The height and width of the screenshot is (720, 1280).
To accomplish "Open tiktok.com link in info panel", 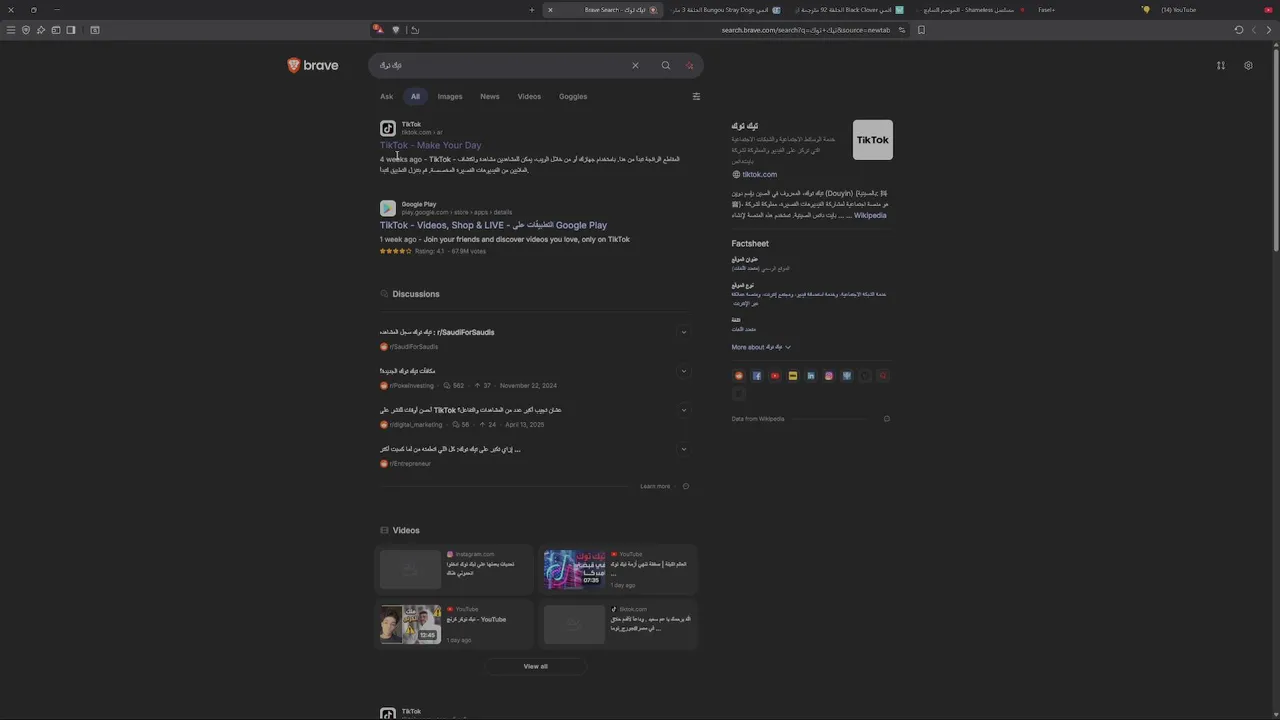I will [759, 174].
